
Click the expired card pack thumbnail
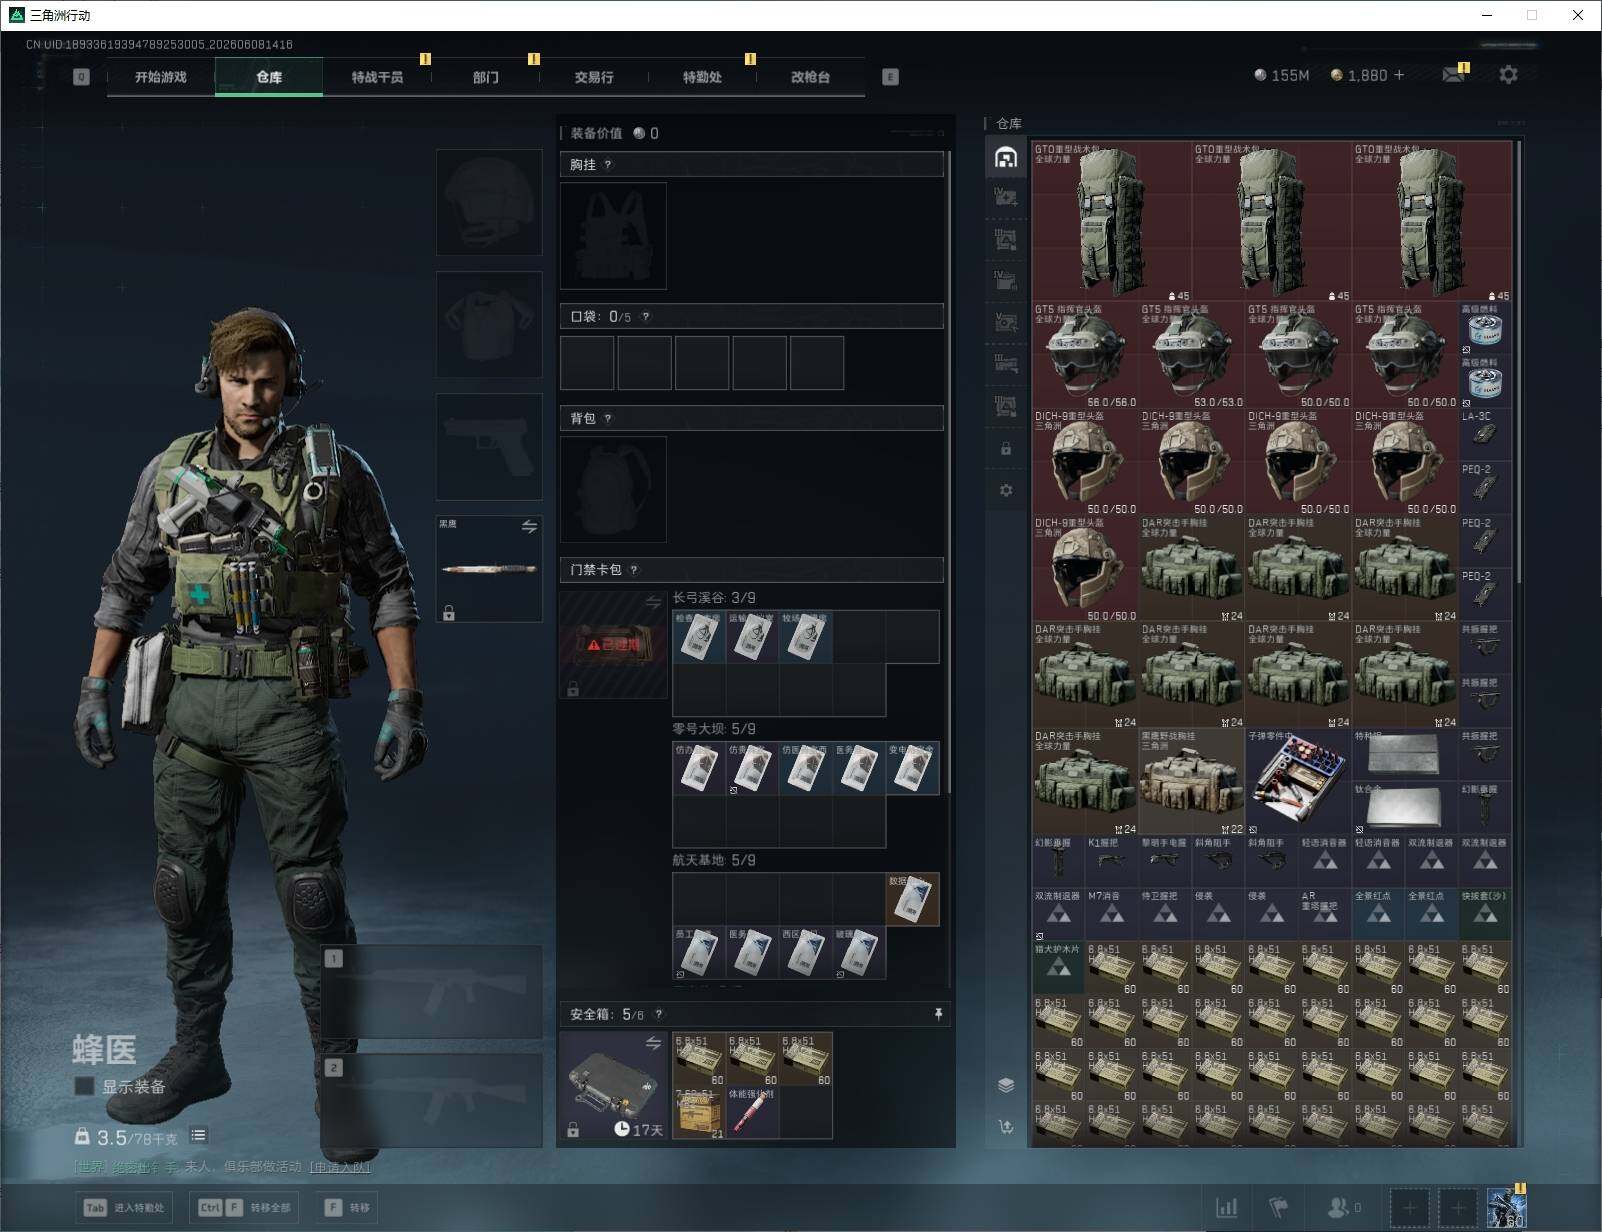pos(613,644)
